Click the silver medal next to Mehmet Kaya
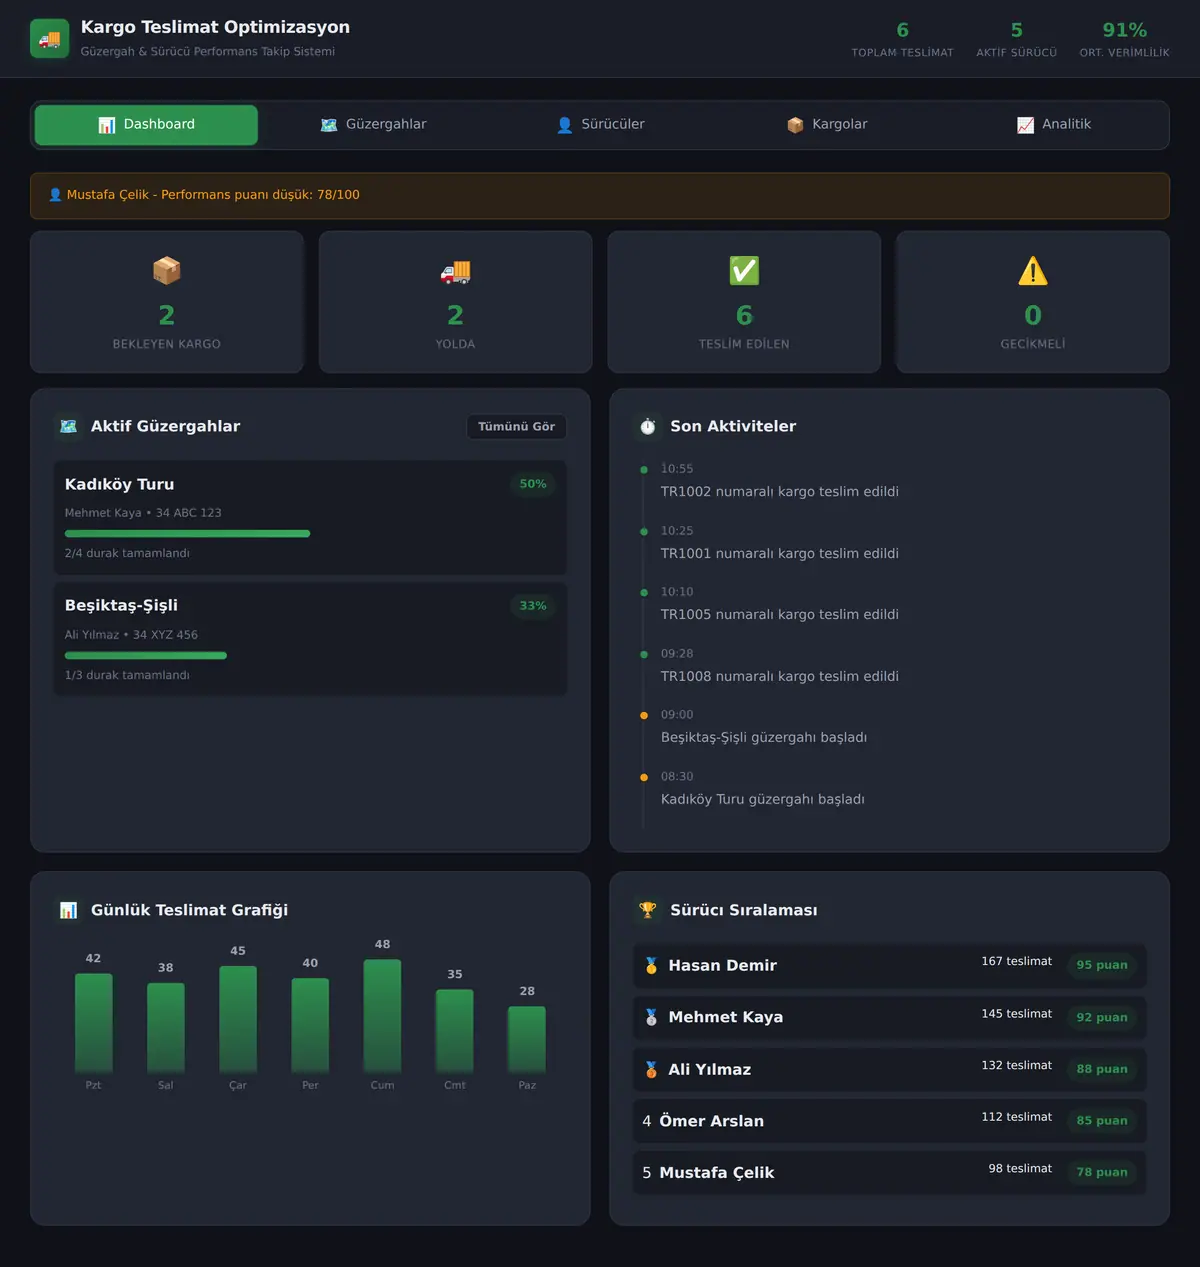This screenshot has width=1200, height=1267. coord(651,1018)
